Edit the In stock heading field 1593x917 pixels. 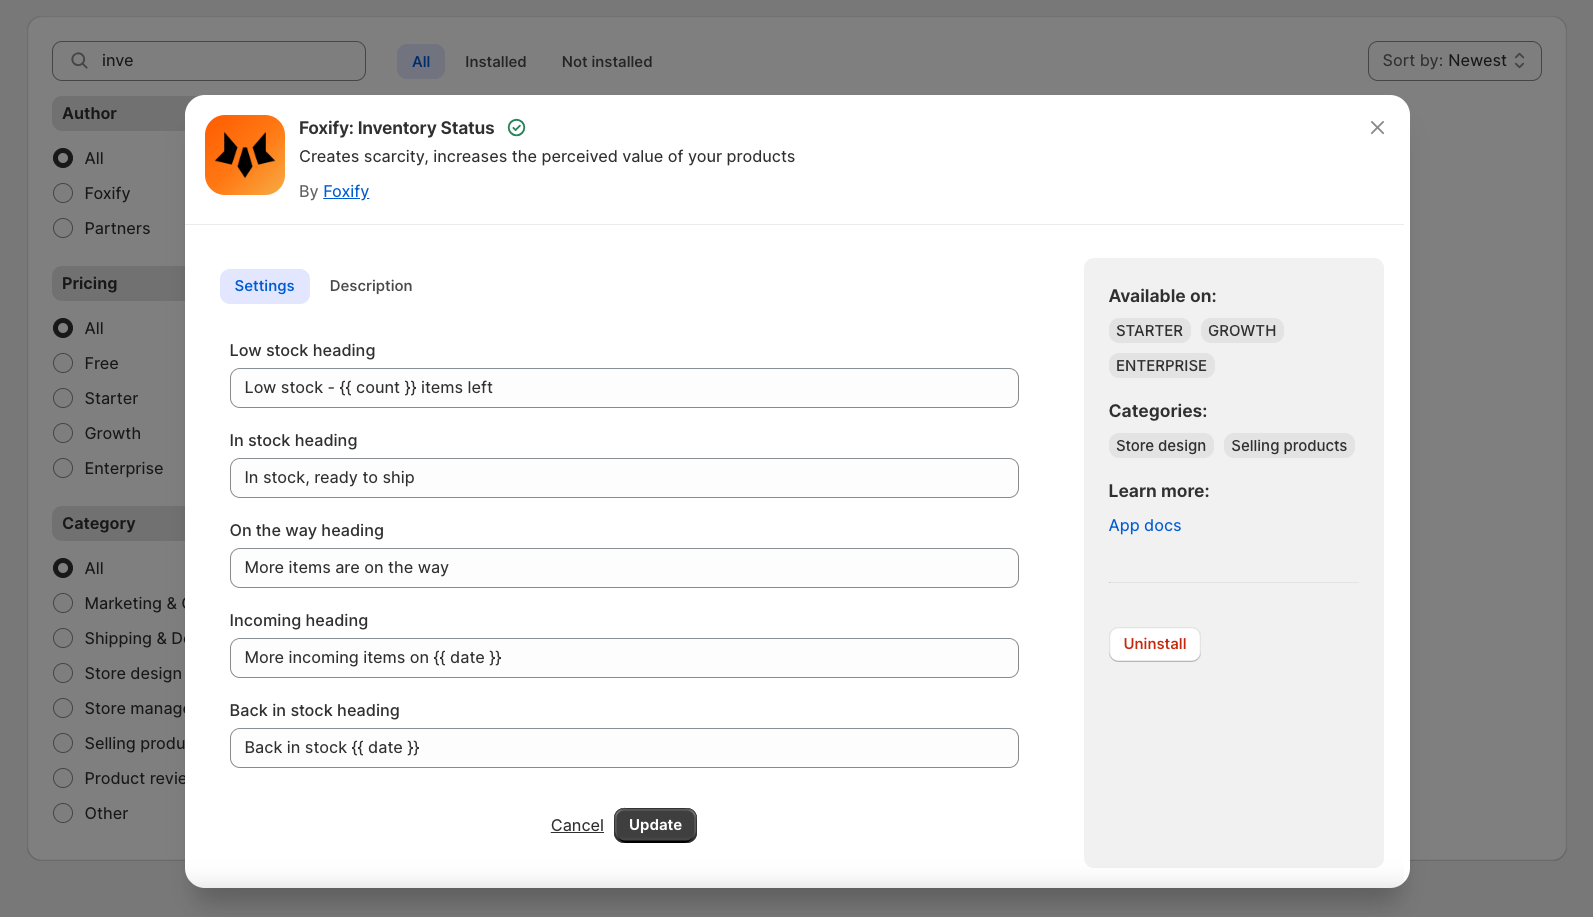tap(624, 478)
